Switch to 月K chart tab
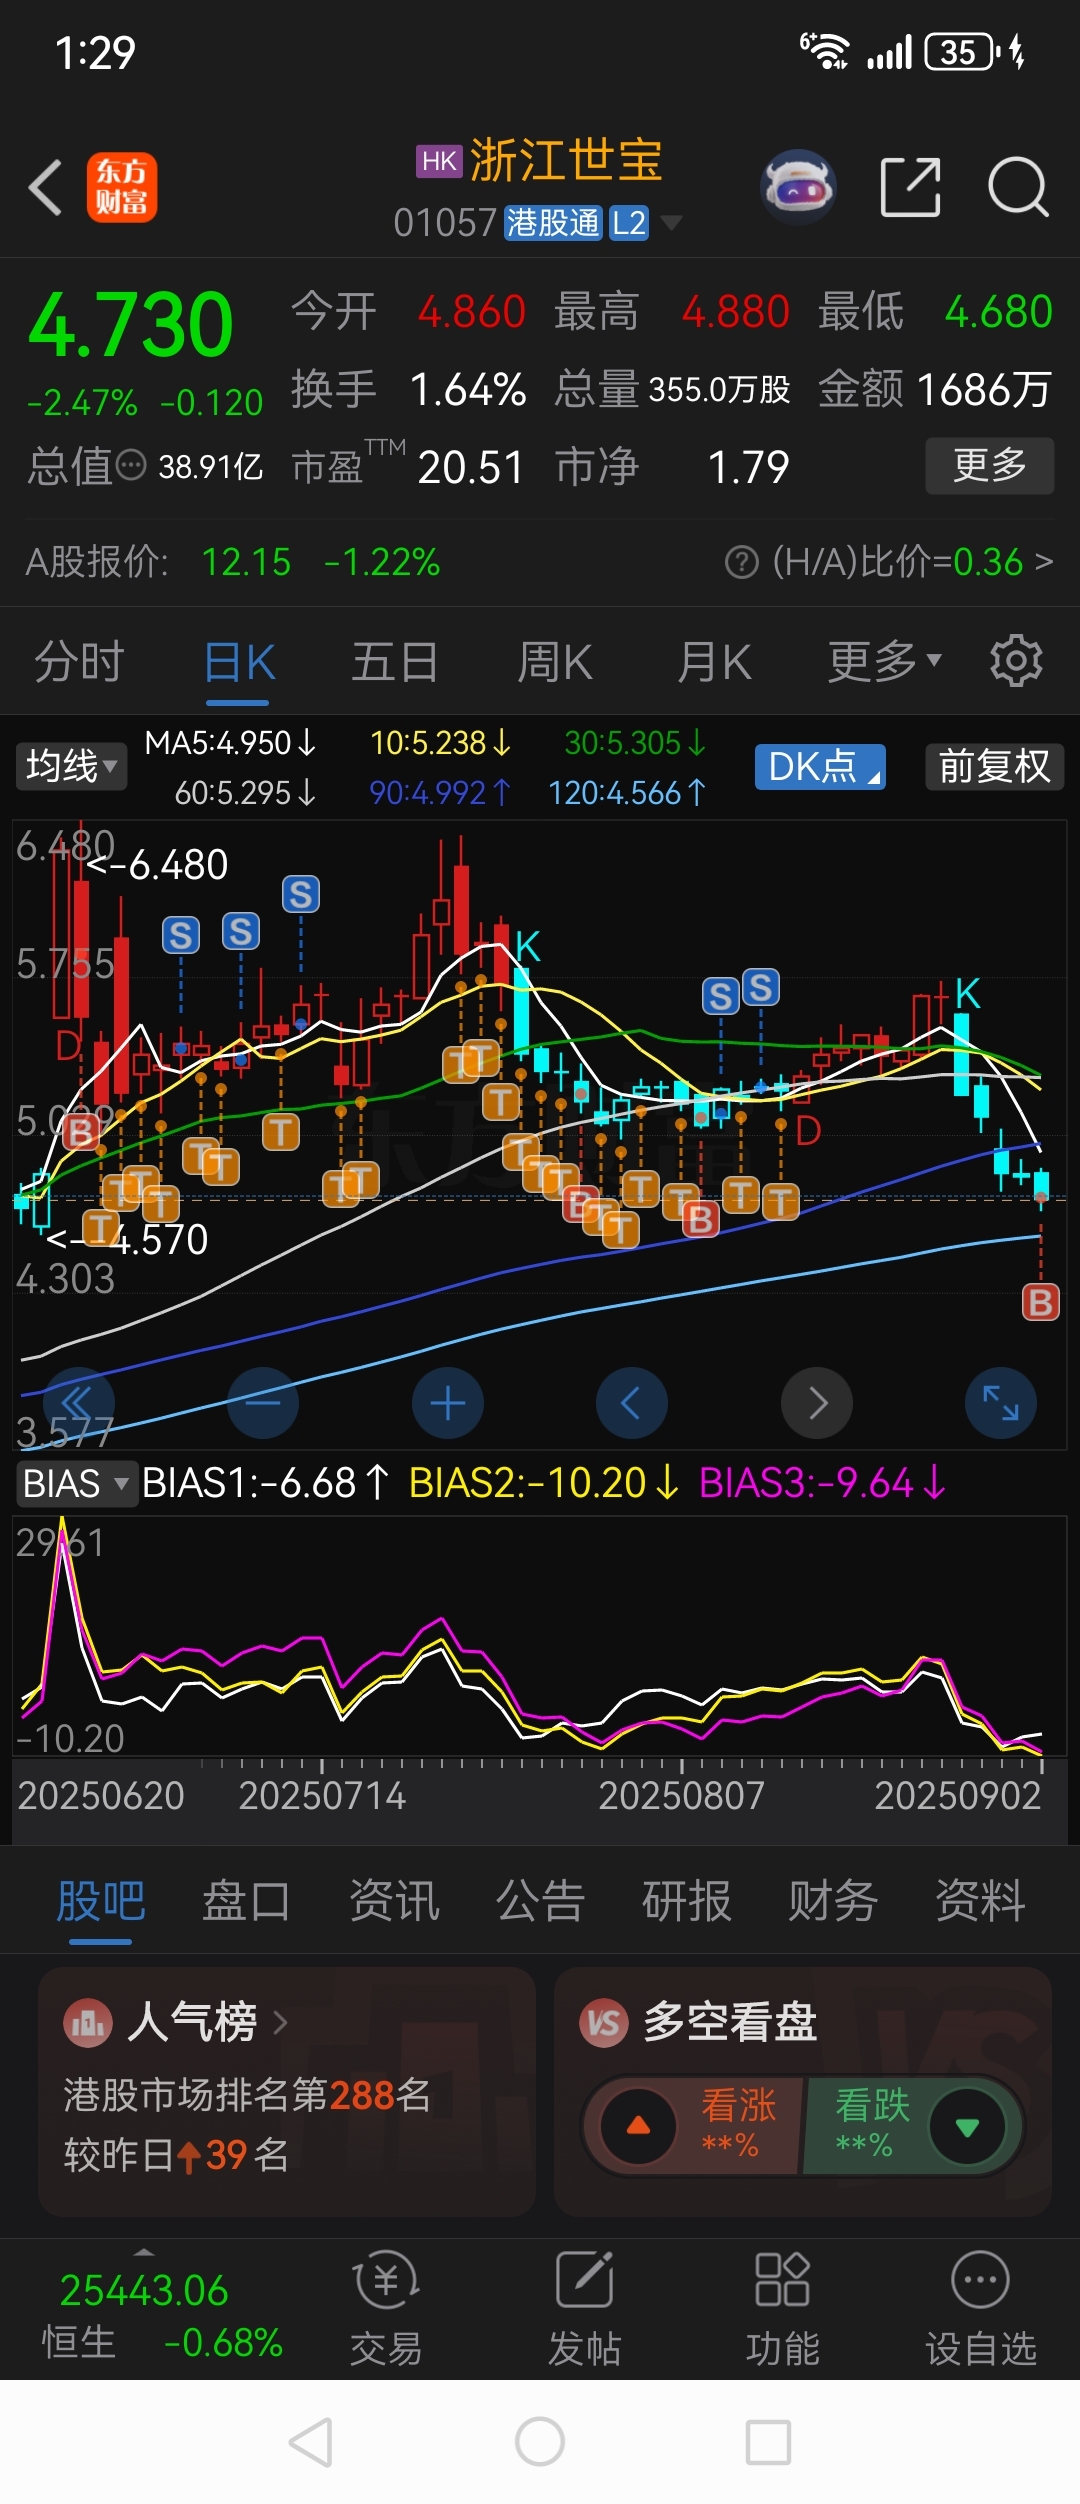Screen dimensions: 1080x2504 pos(713,661)
